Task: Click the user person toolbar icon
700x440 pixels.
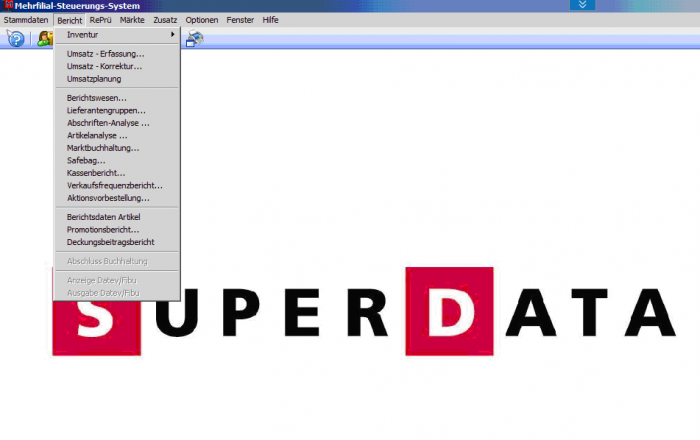Action: pyautogui.click(x=45, y=38)
